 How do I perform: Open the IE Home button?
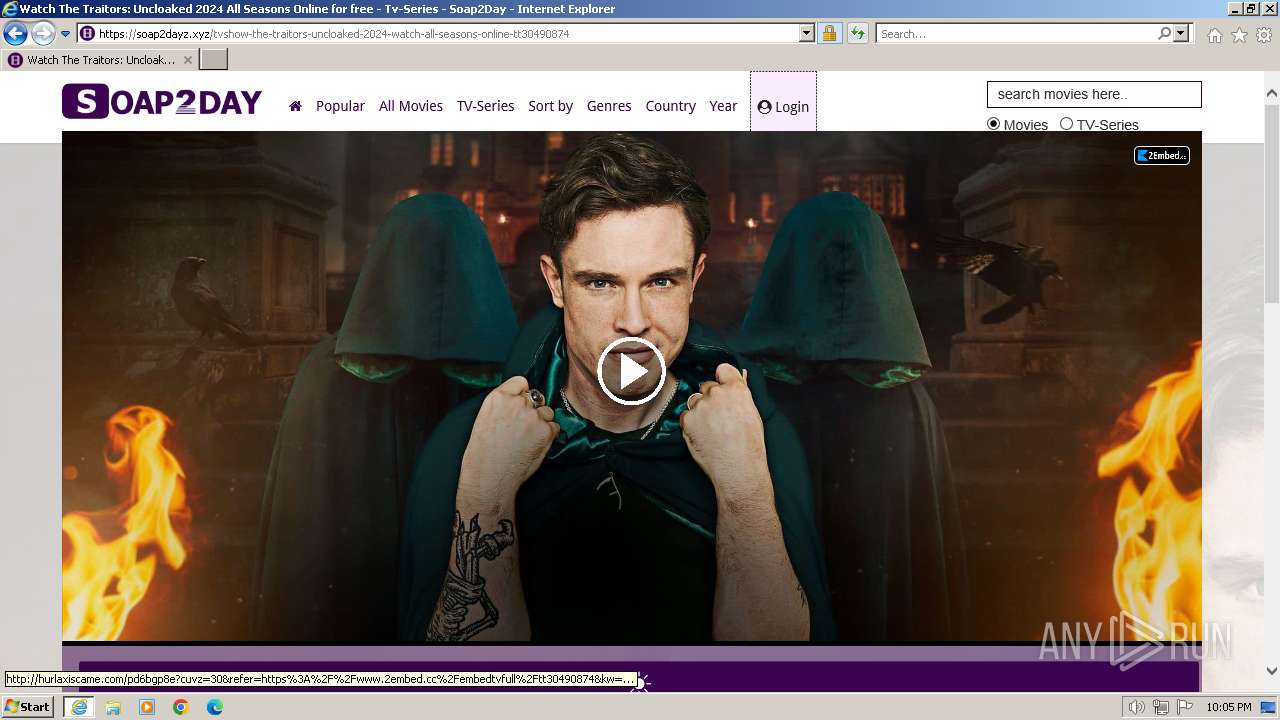click(1214, 35)
